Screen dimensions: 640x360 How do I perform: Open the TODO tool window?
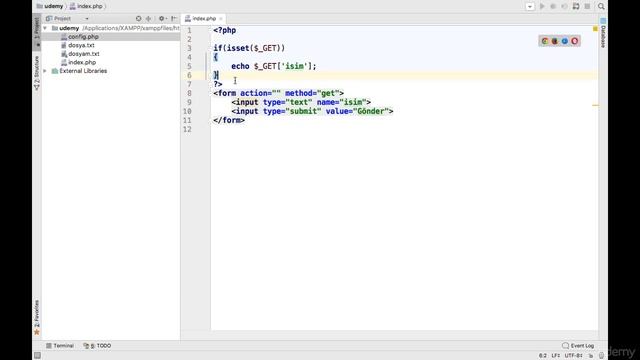pos(97,346)
